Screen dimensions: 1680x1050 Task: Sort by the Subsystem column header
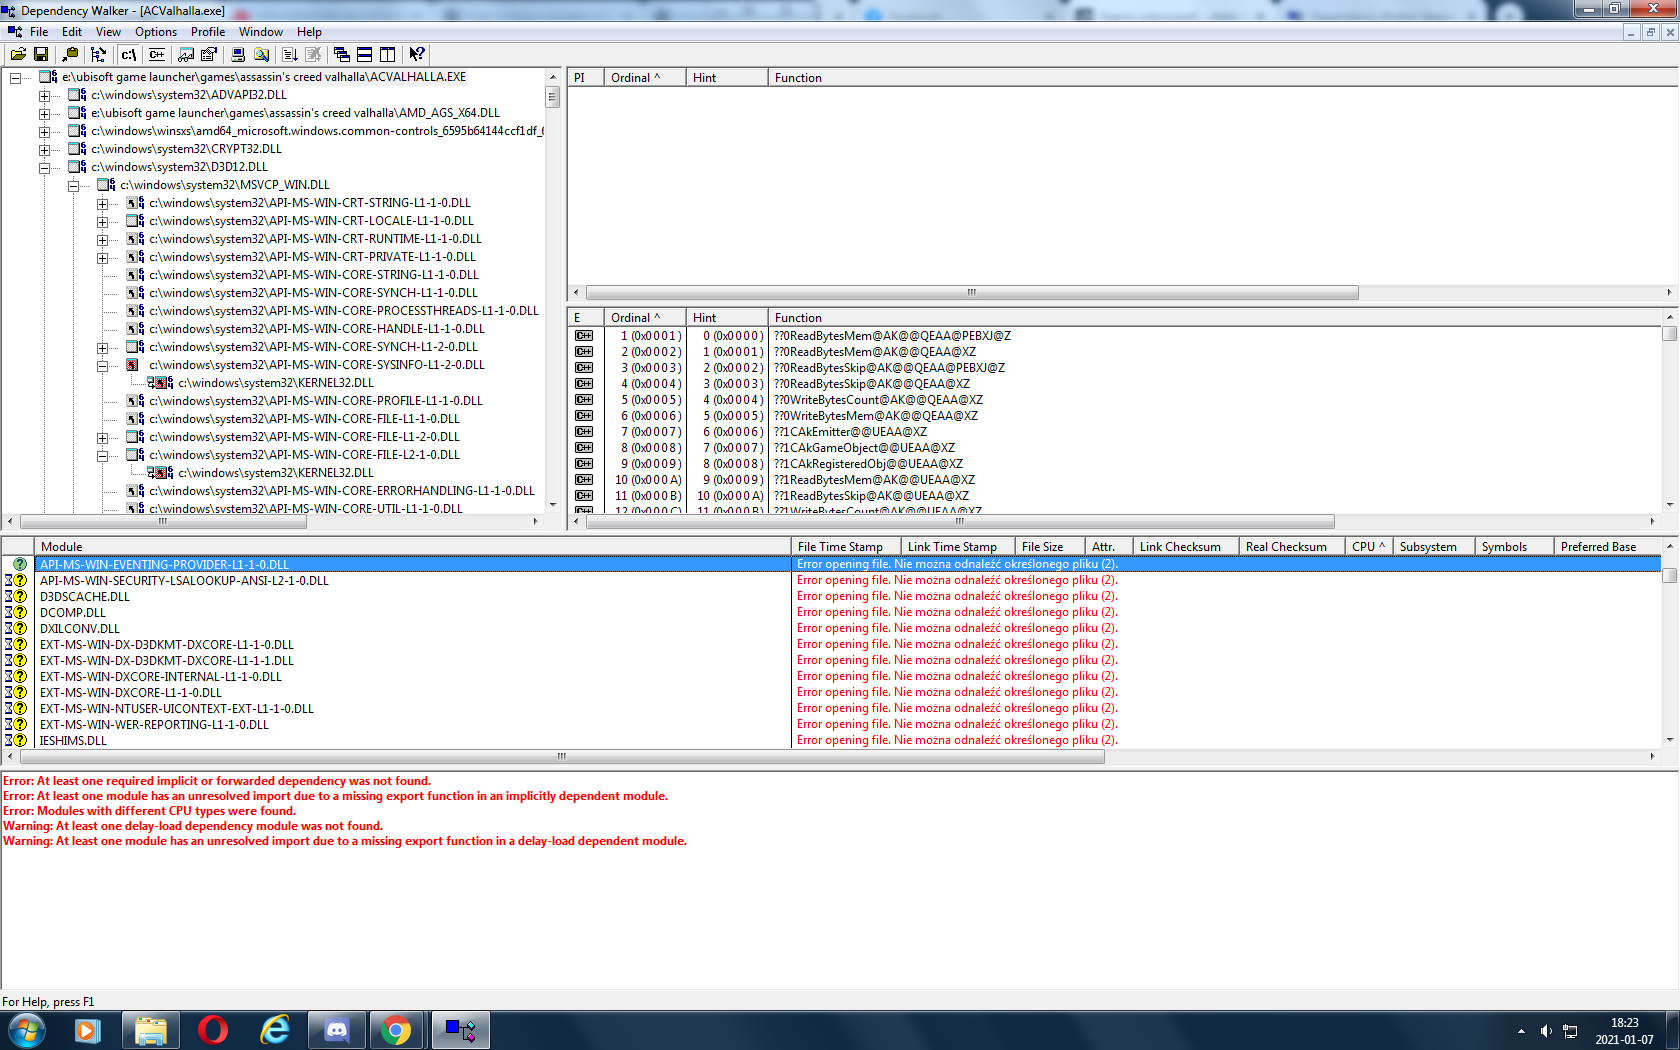coord(1434,547)
